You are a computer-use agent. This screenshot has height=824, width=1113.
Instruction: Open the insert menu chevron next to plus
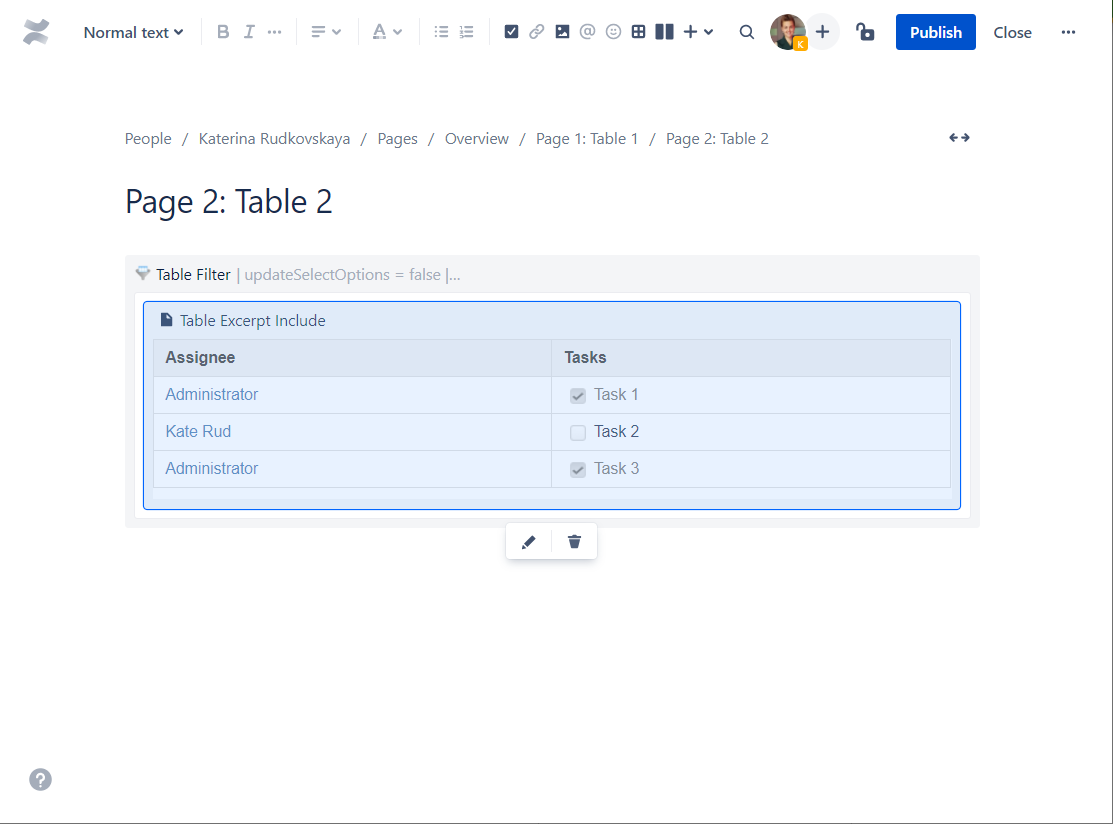coord(710,31)
